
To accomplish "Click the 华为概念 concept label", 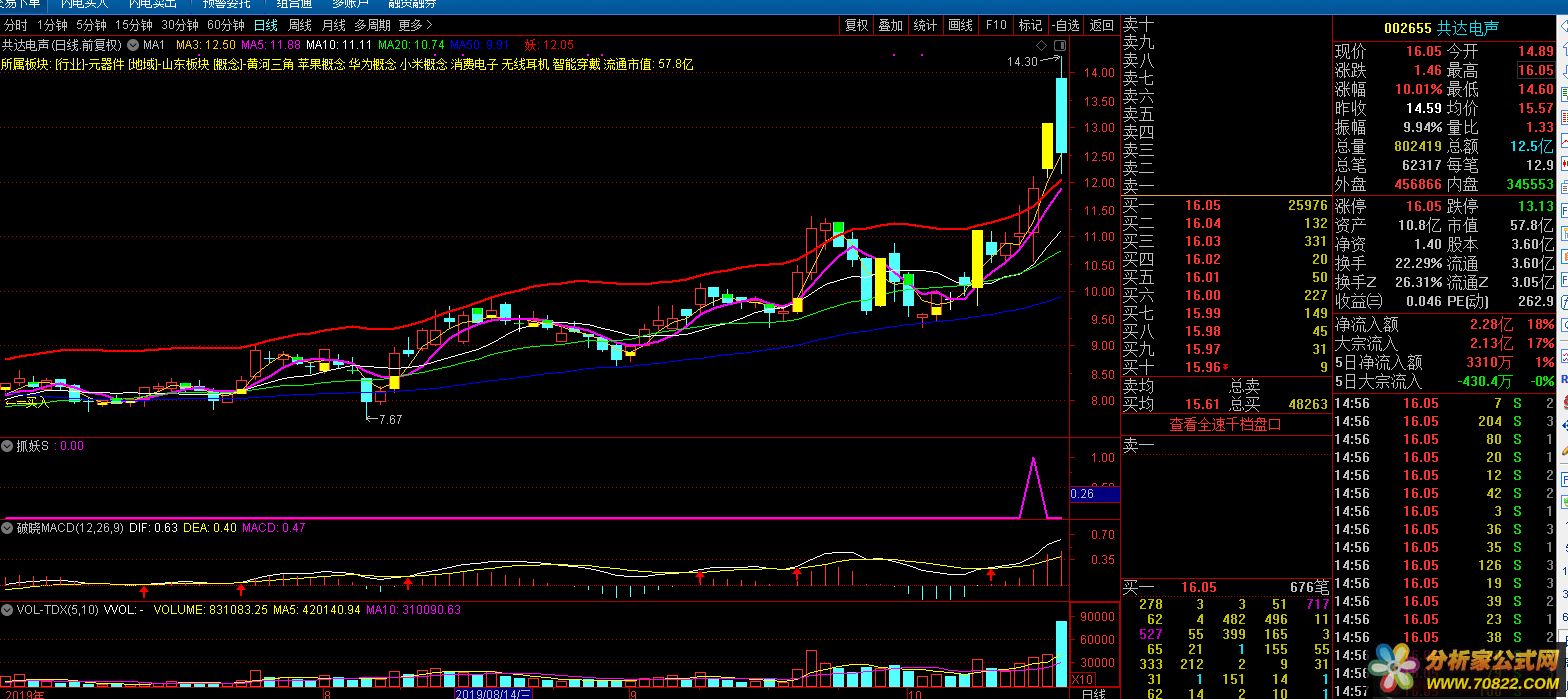I will [372, 64].
